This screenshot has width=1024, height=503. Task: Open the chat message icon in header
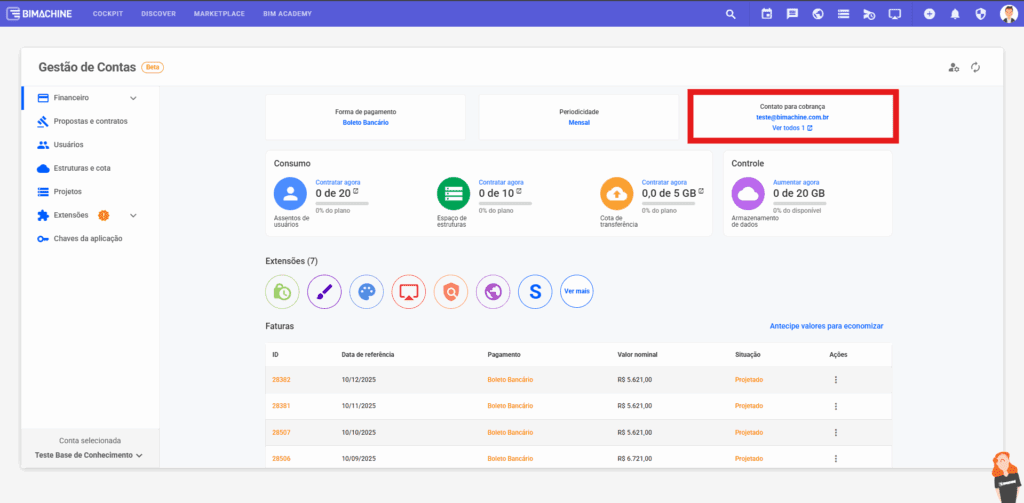[792, 14]
